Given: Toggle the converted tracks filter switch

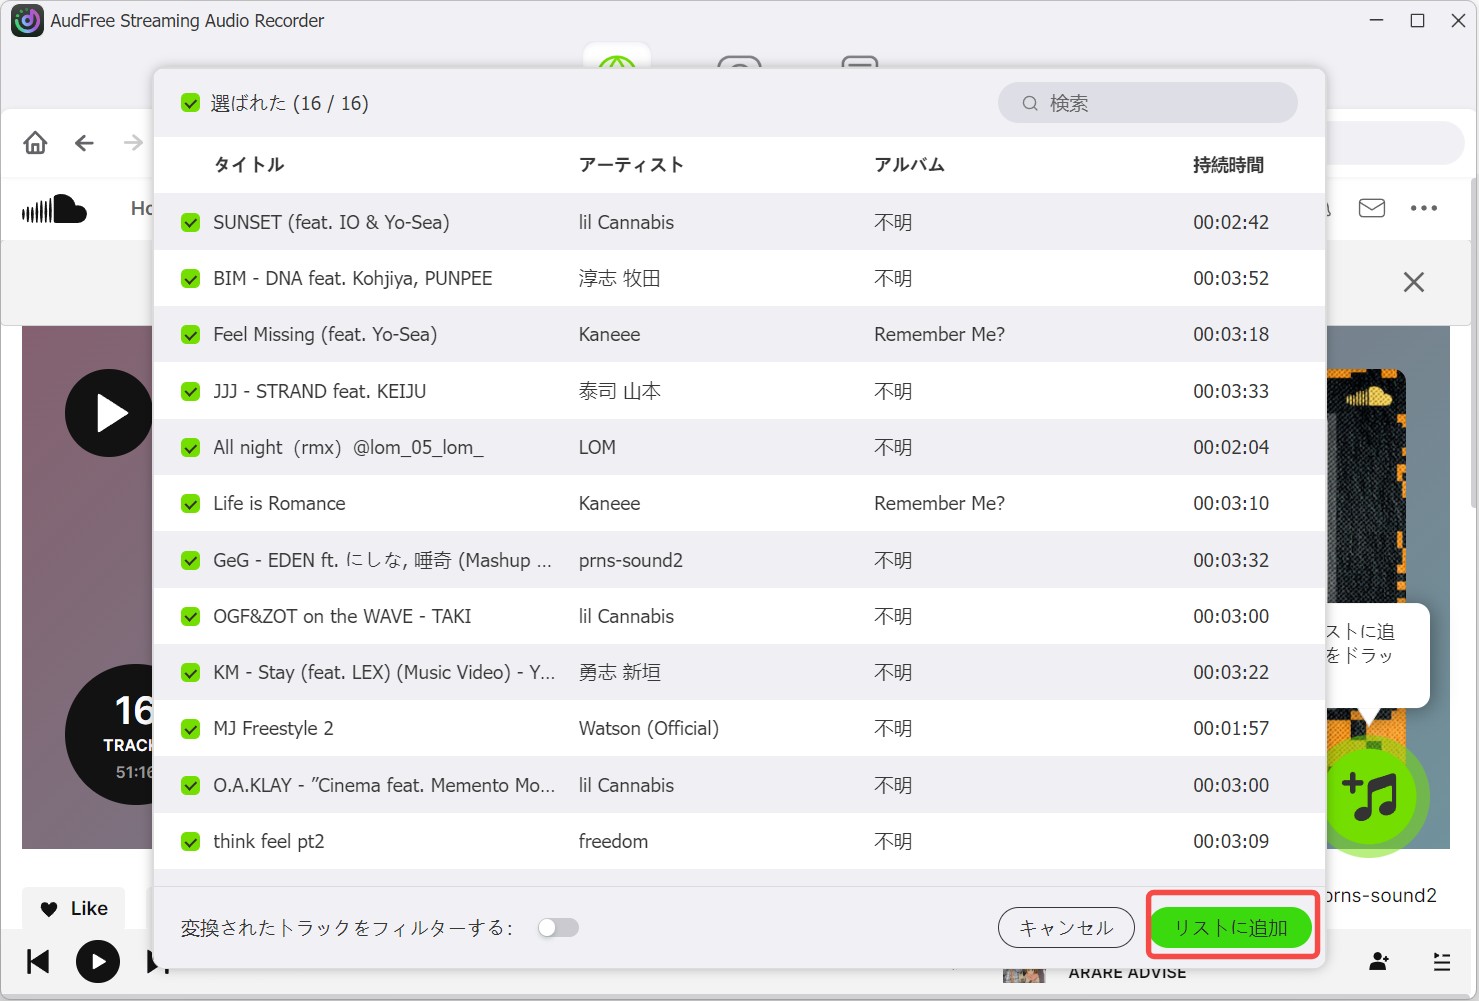Looking at the screenshot, I should [x=558, y=928].
